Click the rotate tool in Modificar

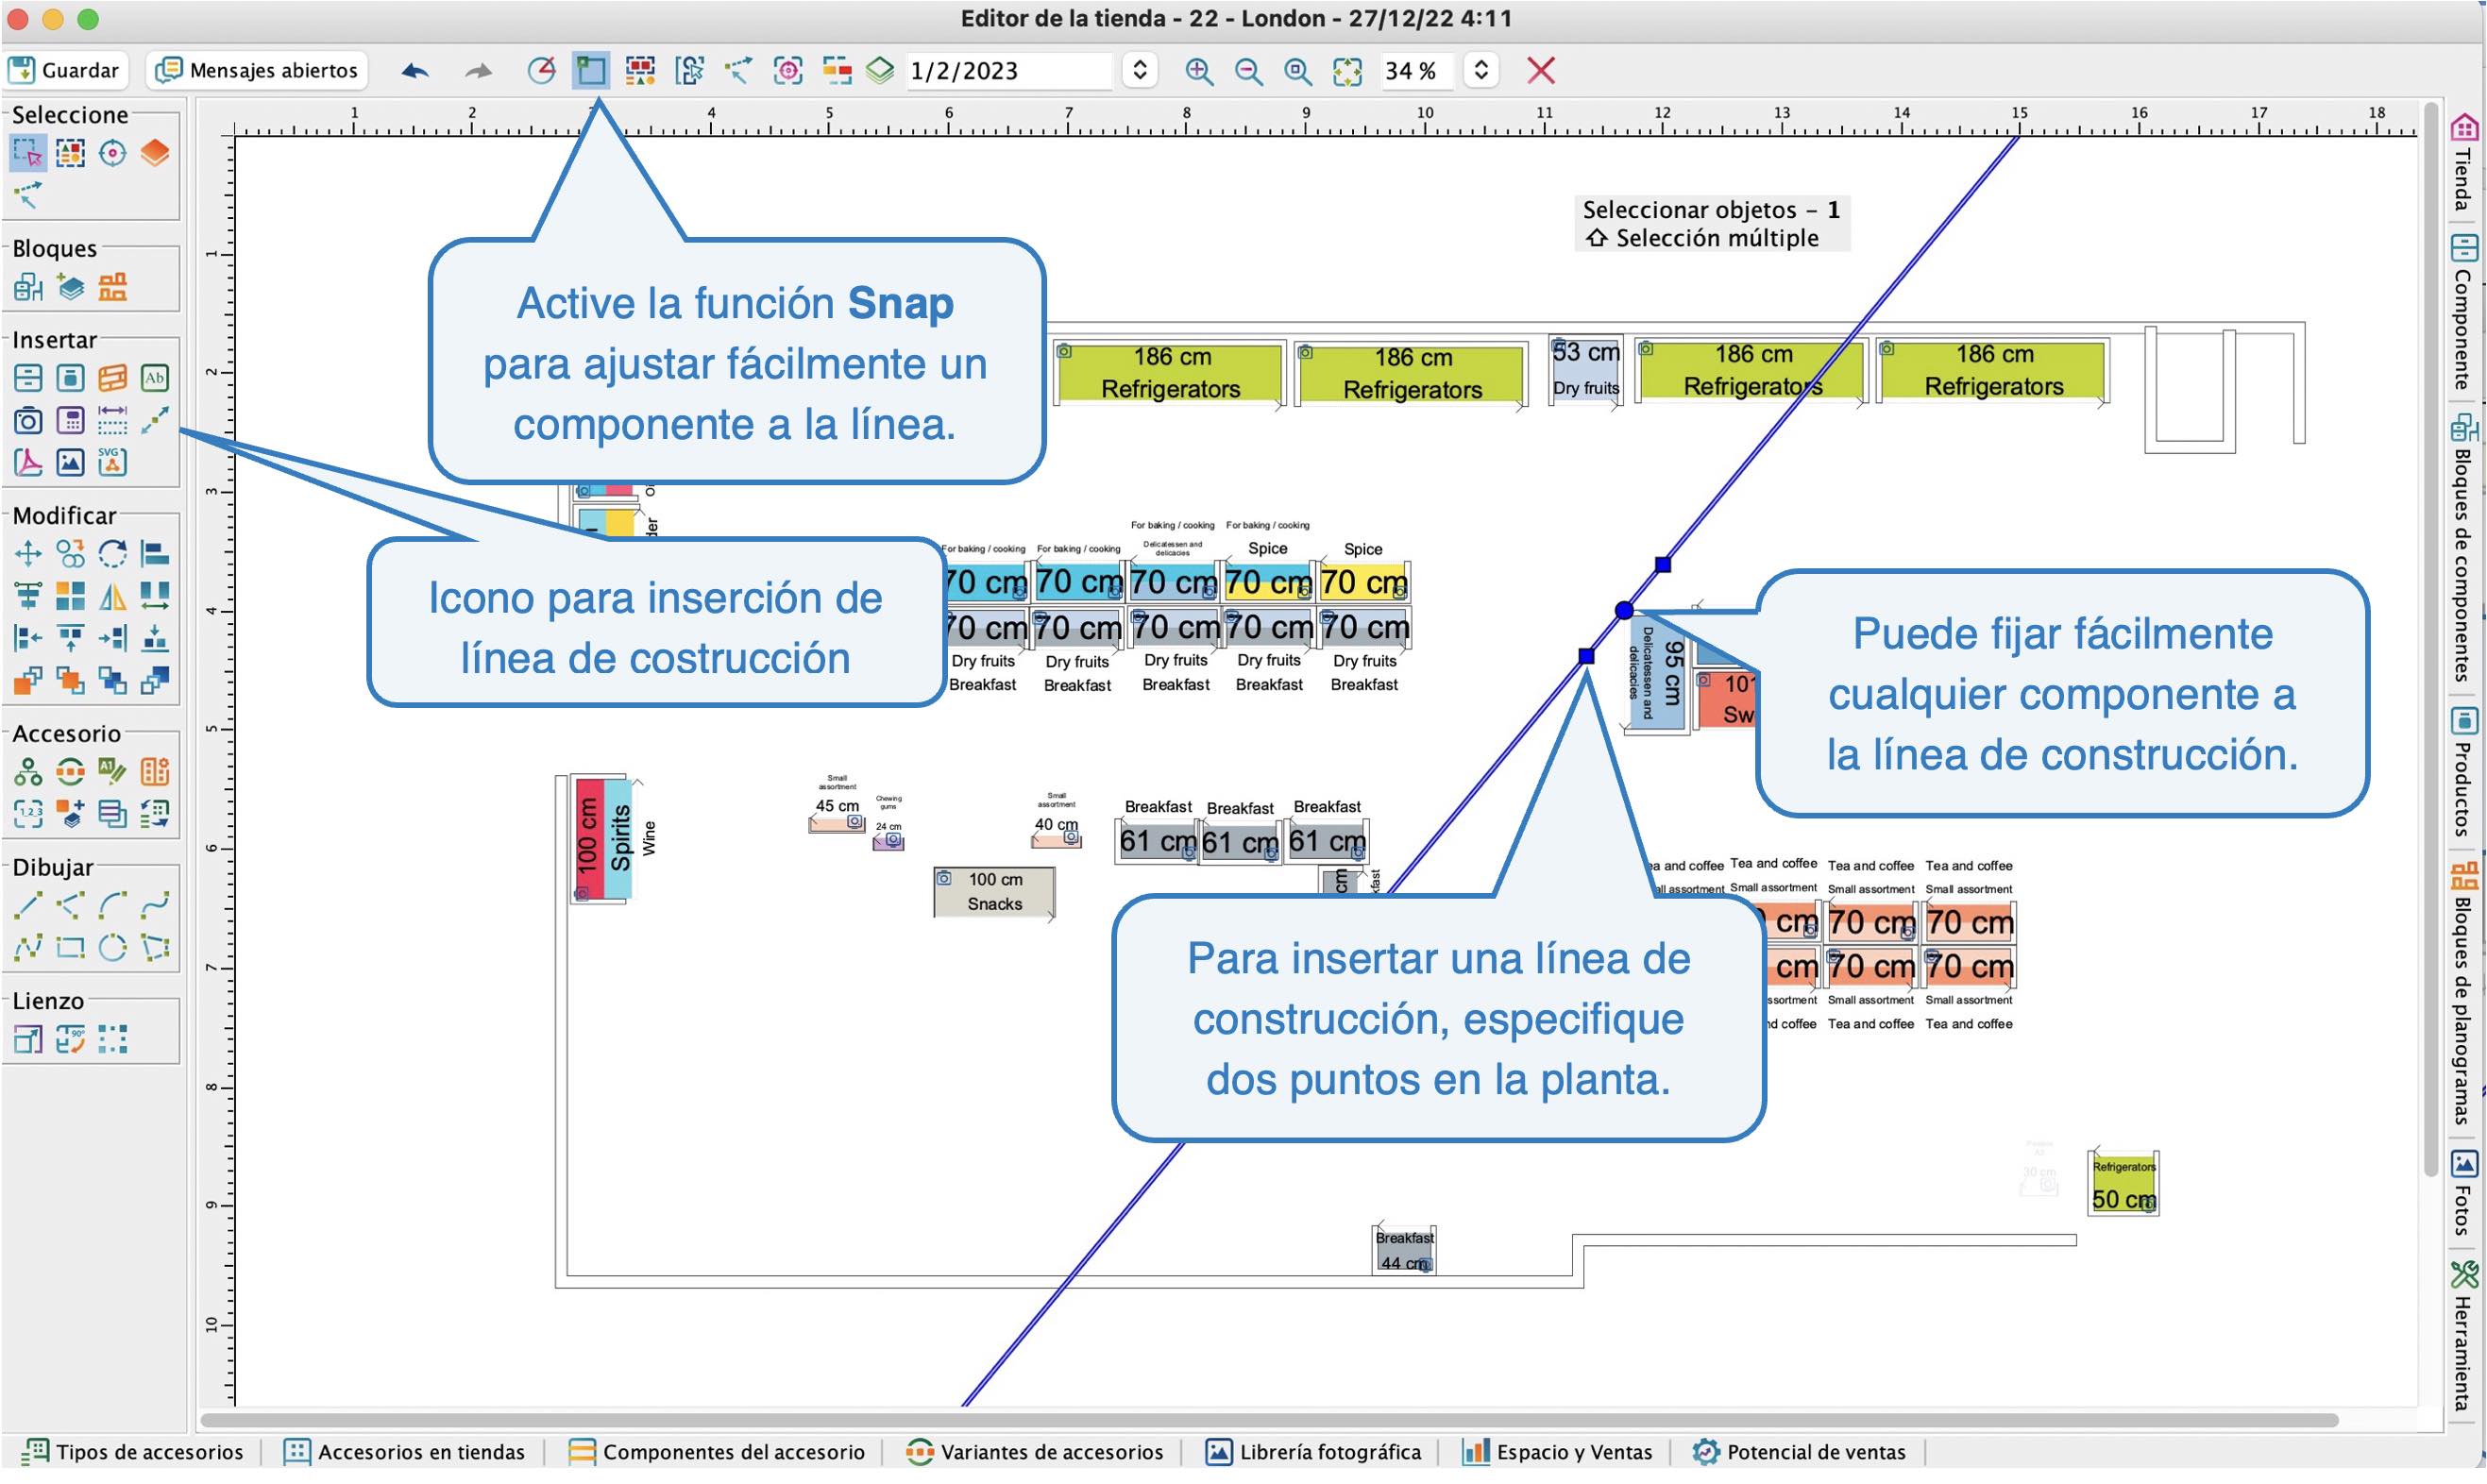coord(112,554)
